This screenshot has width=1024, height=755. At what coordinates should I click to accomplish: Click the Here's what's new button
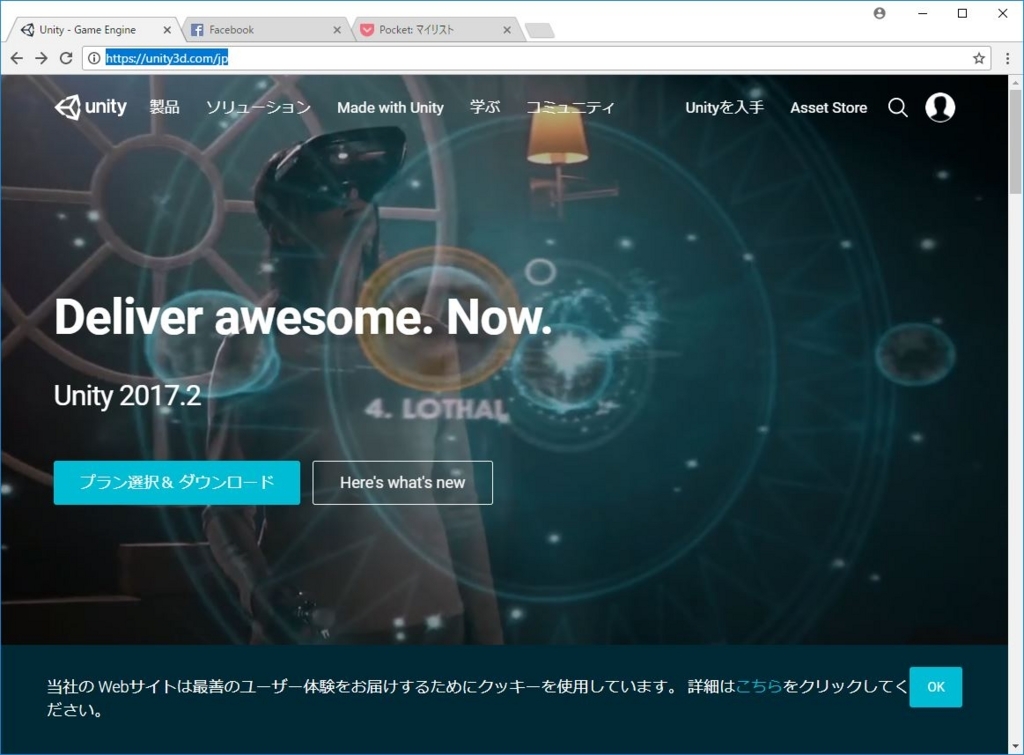402,482
